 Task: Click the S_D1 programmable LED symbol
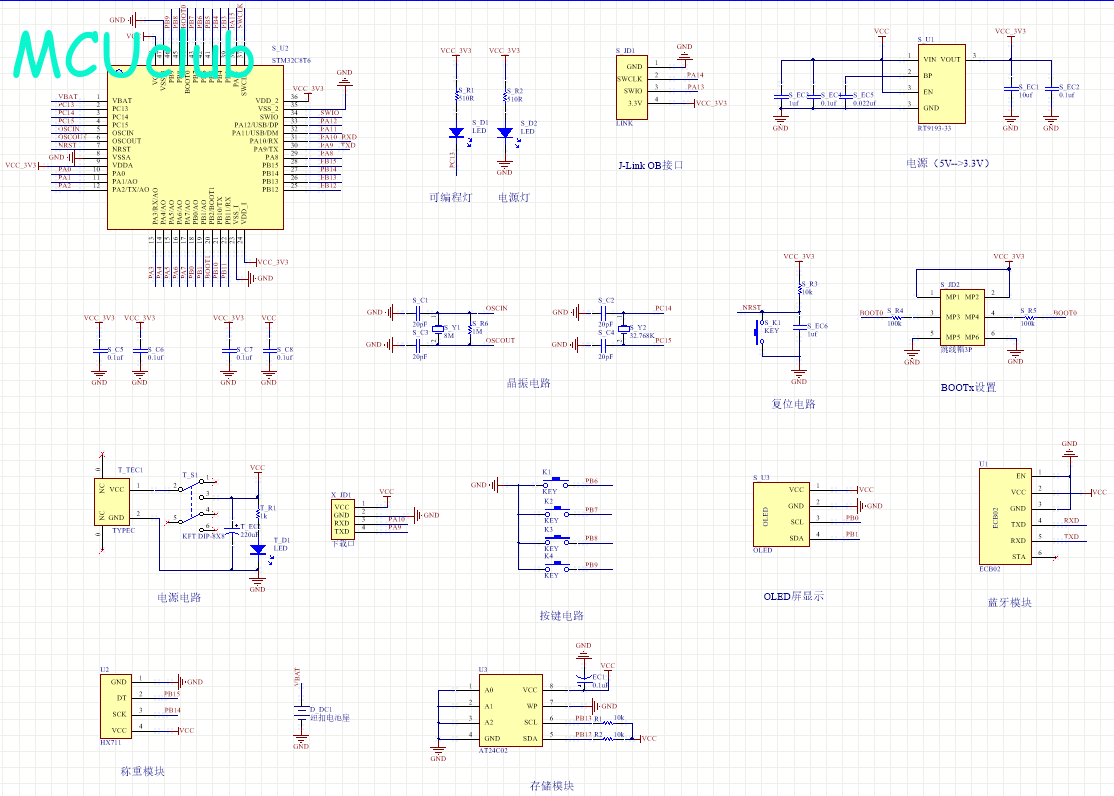(456, 132)
